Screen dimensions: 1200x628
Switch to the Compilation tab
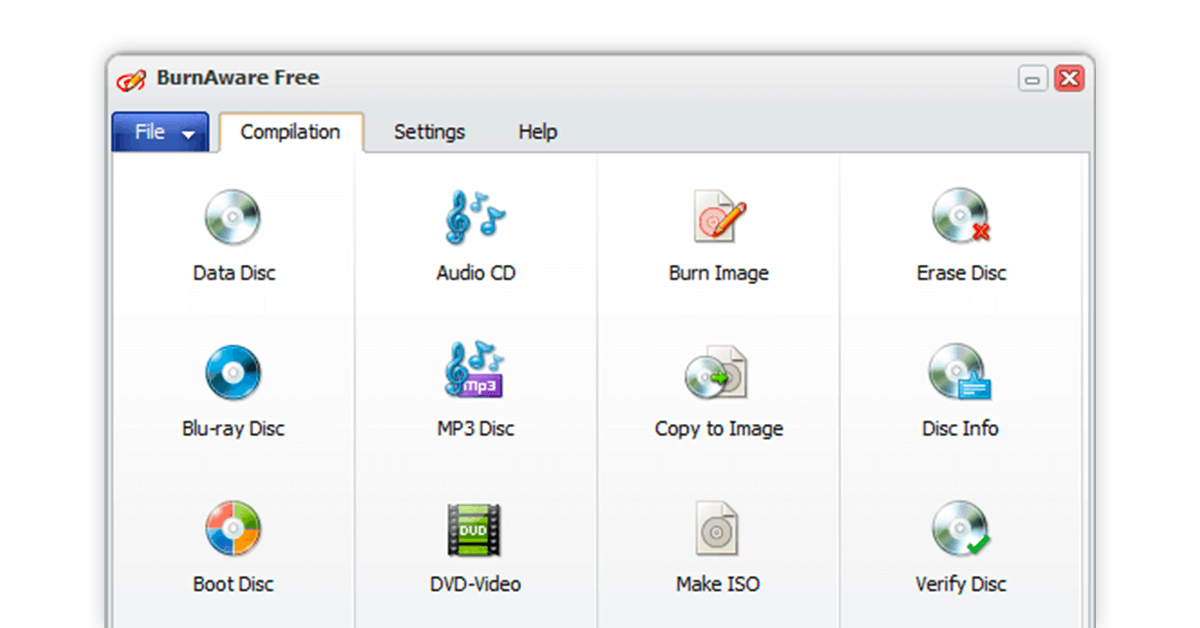(290, 132)
